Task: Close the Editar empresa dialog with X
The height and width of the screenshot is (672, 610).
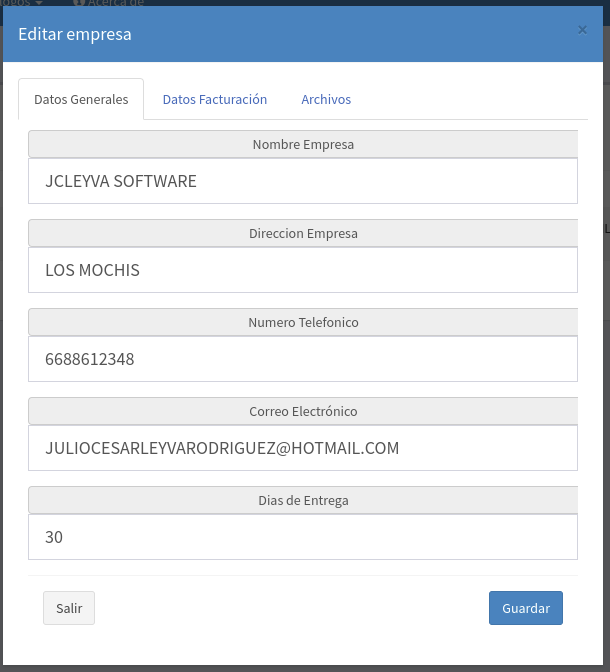Action: [x=582, y=30]
